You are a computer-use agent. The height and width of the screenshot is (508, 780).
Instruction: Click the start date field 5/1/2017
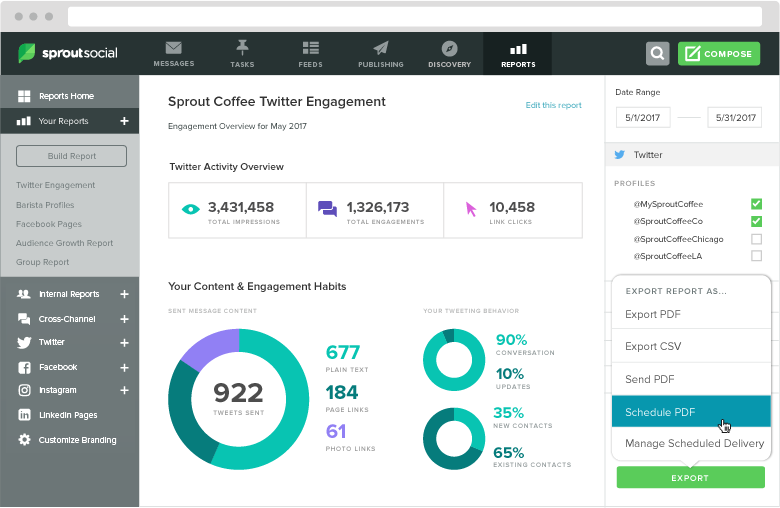point(643,118)
